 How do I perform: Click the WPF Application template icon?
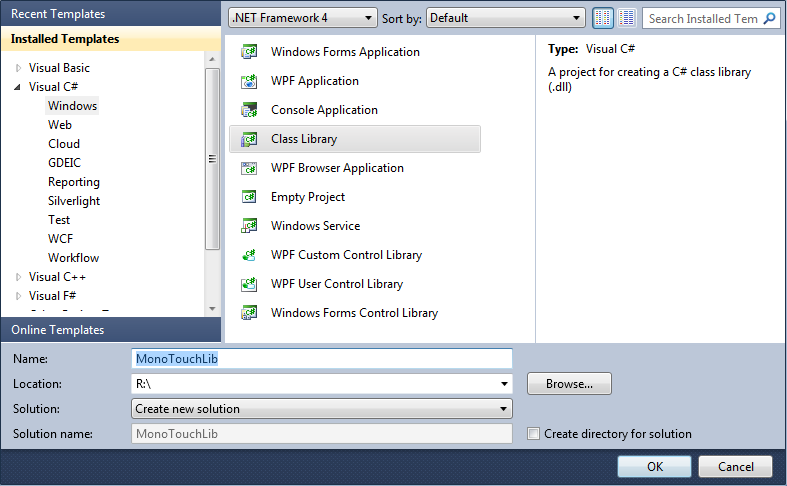click(250, 81)
